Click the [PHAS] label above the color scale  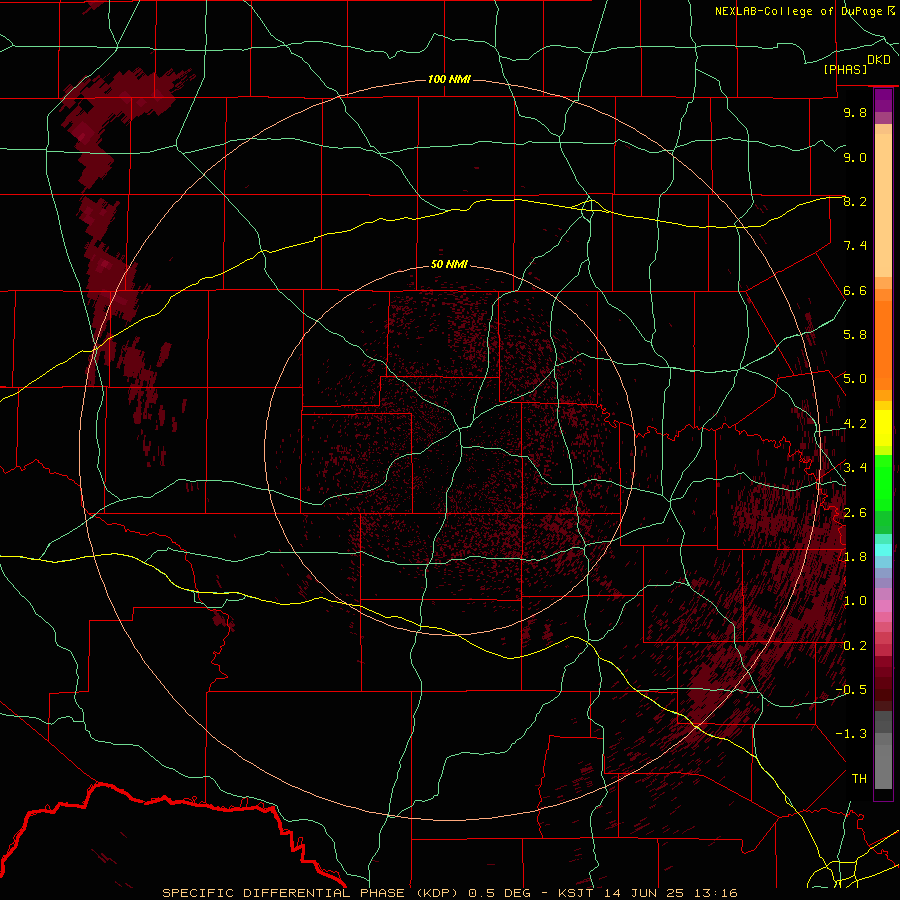tap(845, 69)
